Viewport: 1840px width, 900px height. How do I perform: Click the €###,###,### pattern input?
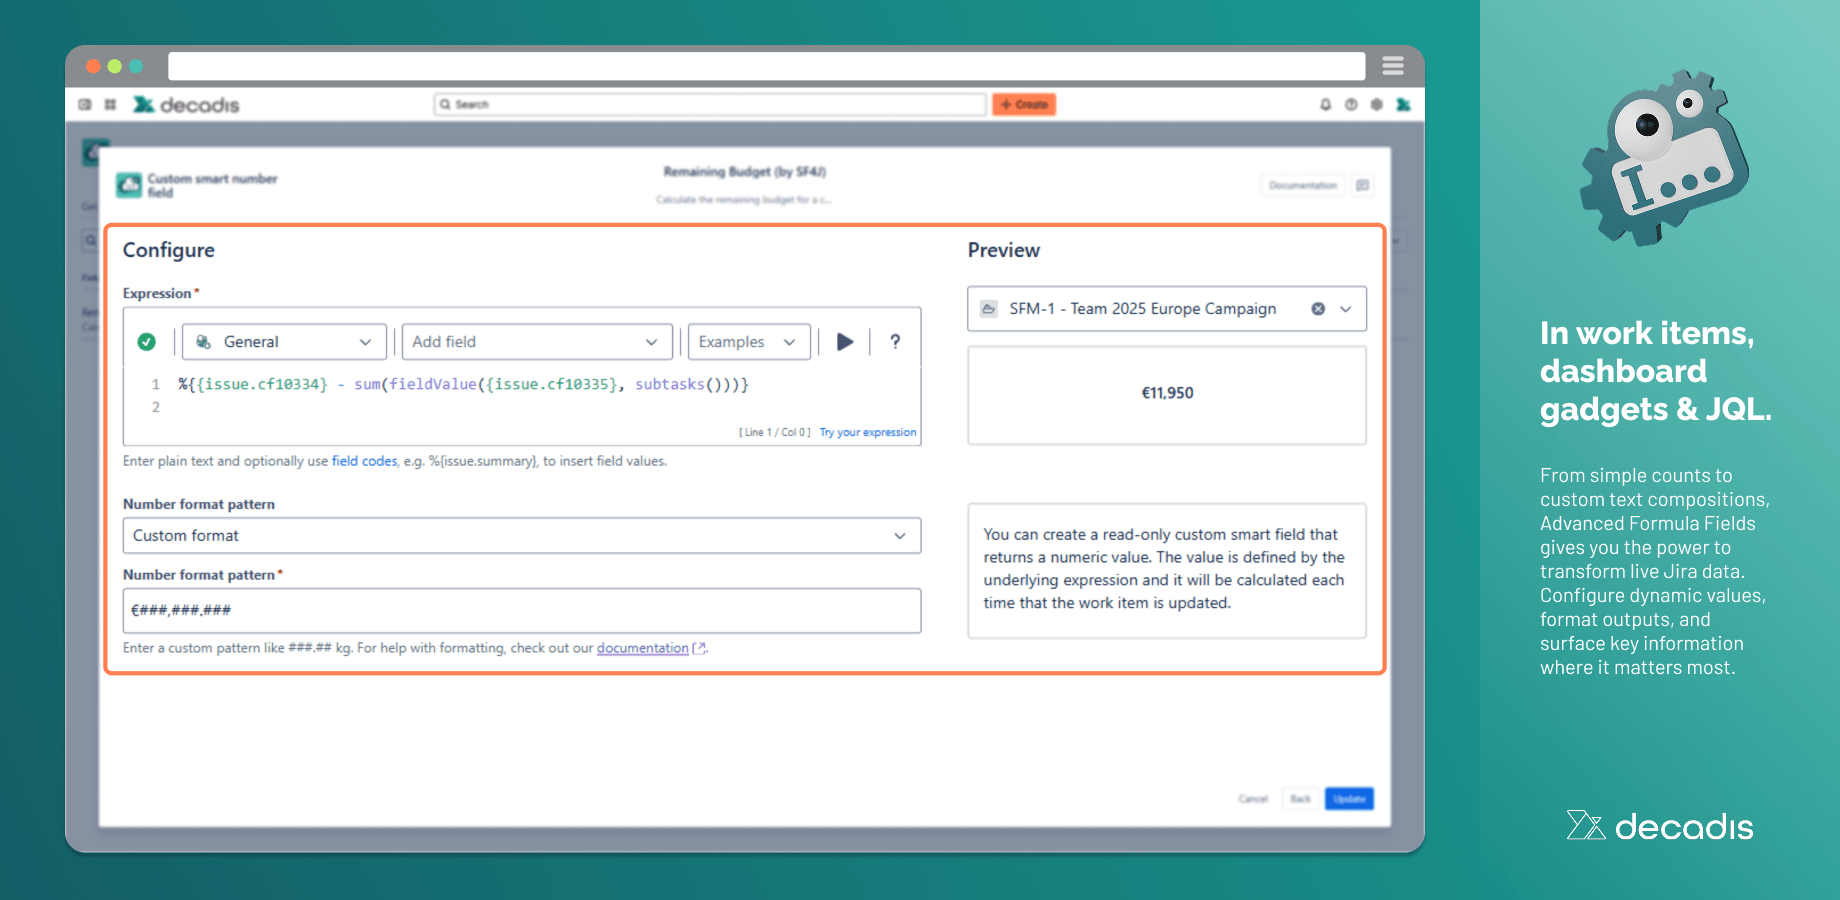point(522,610)
